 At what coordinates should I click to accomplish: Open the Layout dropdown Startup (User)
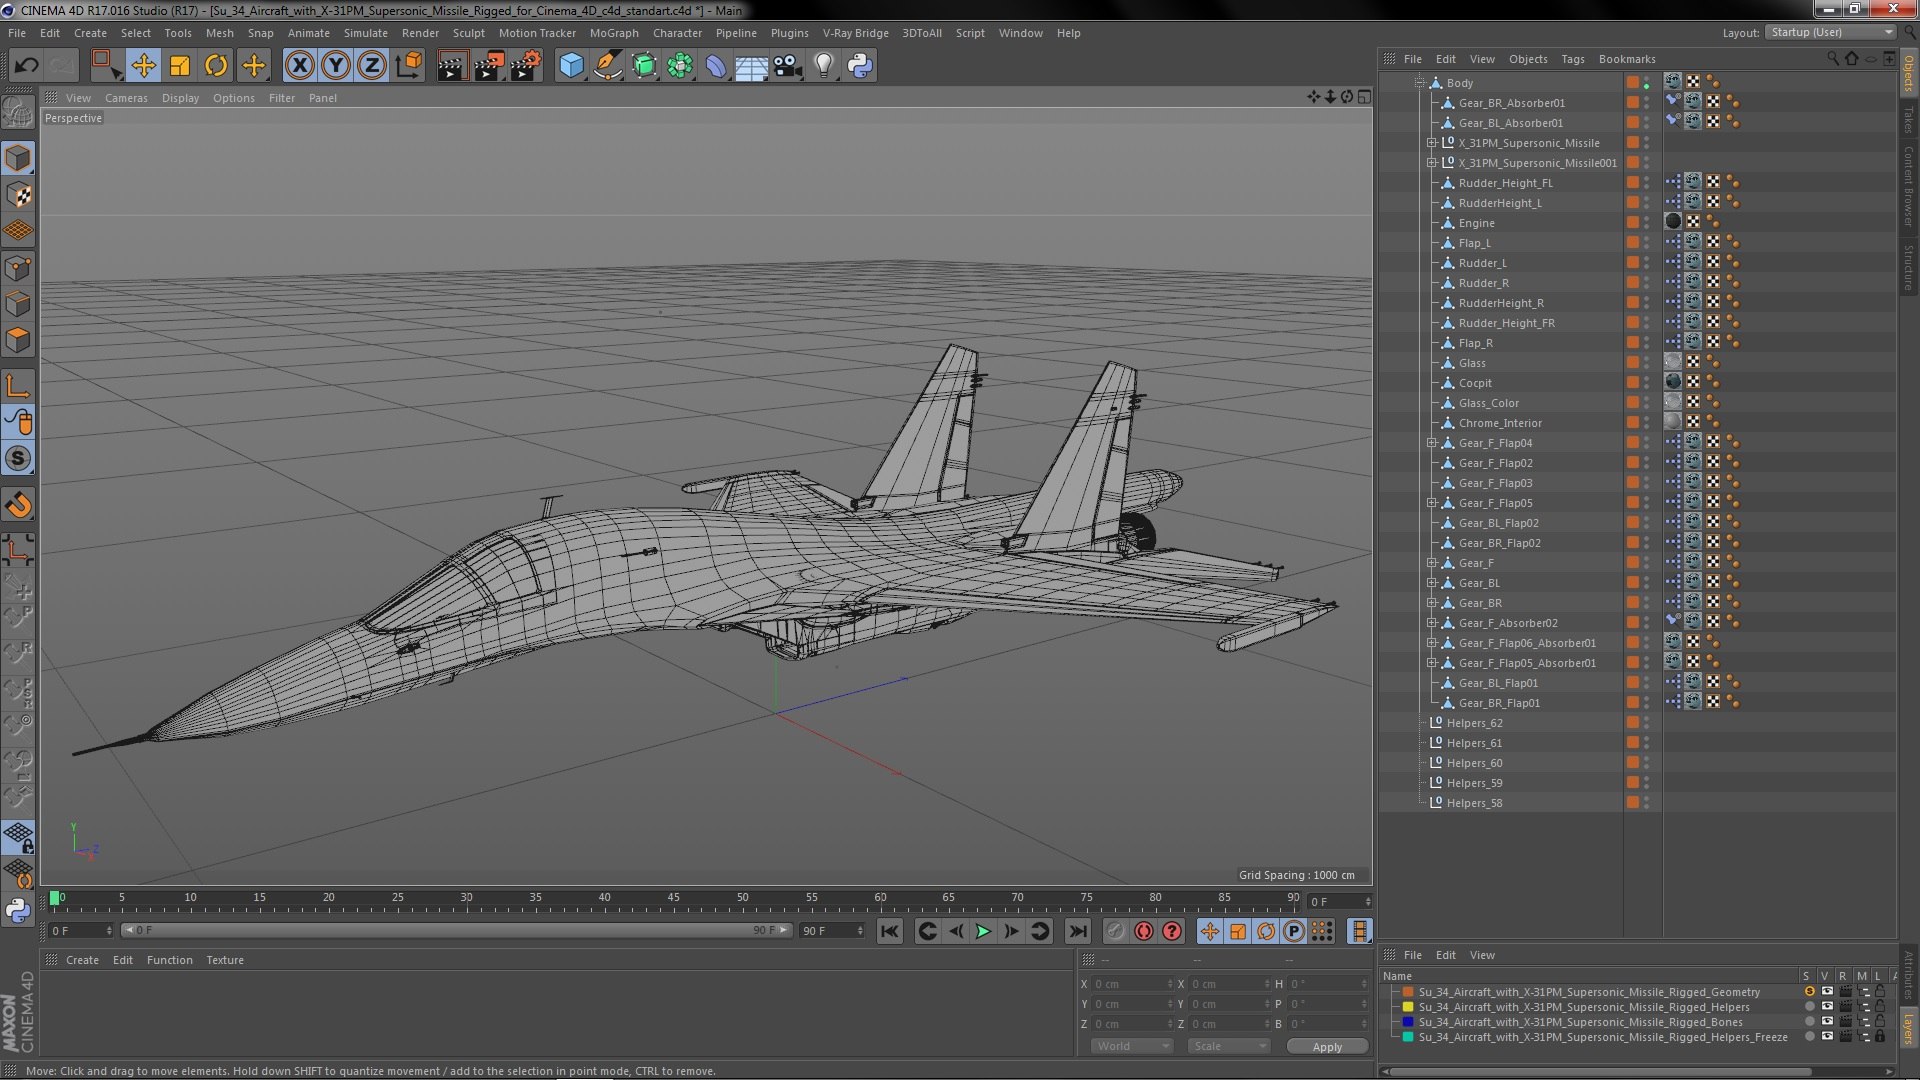tap(1831, 32)
